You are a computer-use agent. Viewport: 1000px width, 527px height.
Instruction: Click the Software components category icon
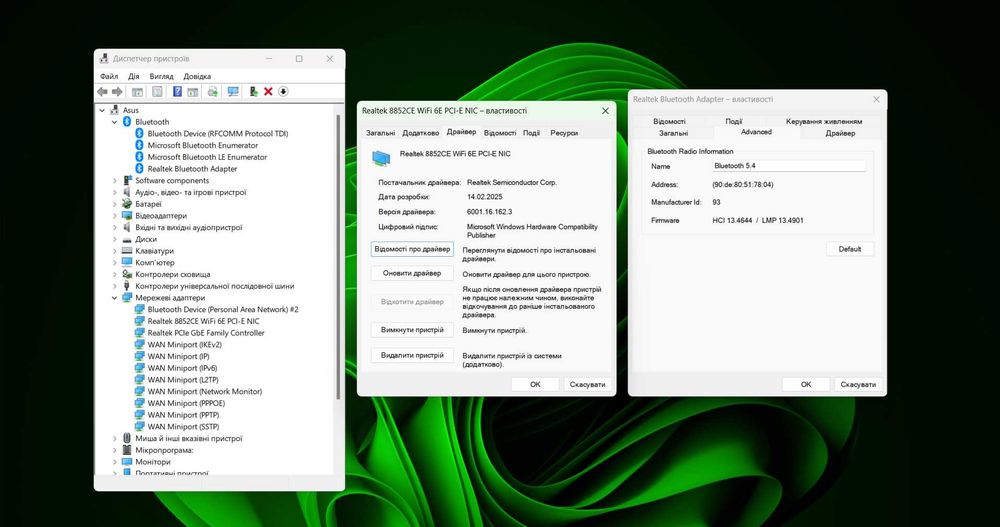[x=127, y=181]
